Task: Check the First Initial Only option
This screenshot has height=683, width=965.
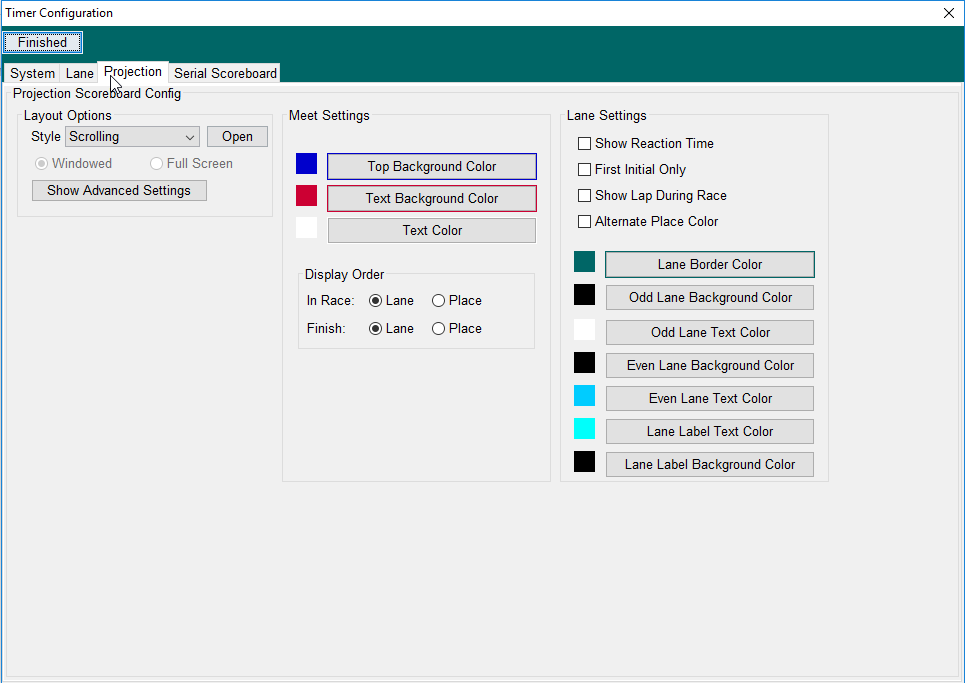Action: pos(585,170)
